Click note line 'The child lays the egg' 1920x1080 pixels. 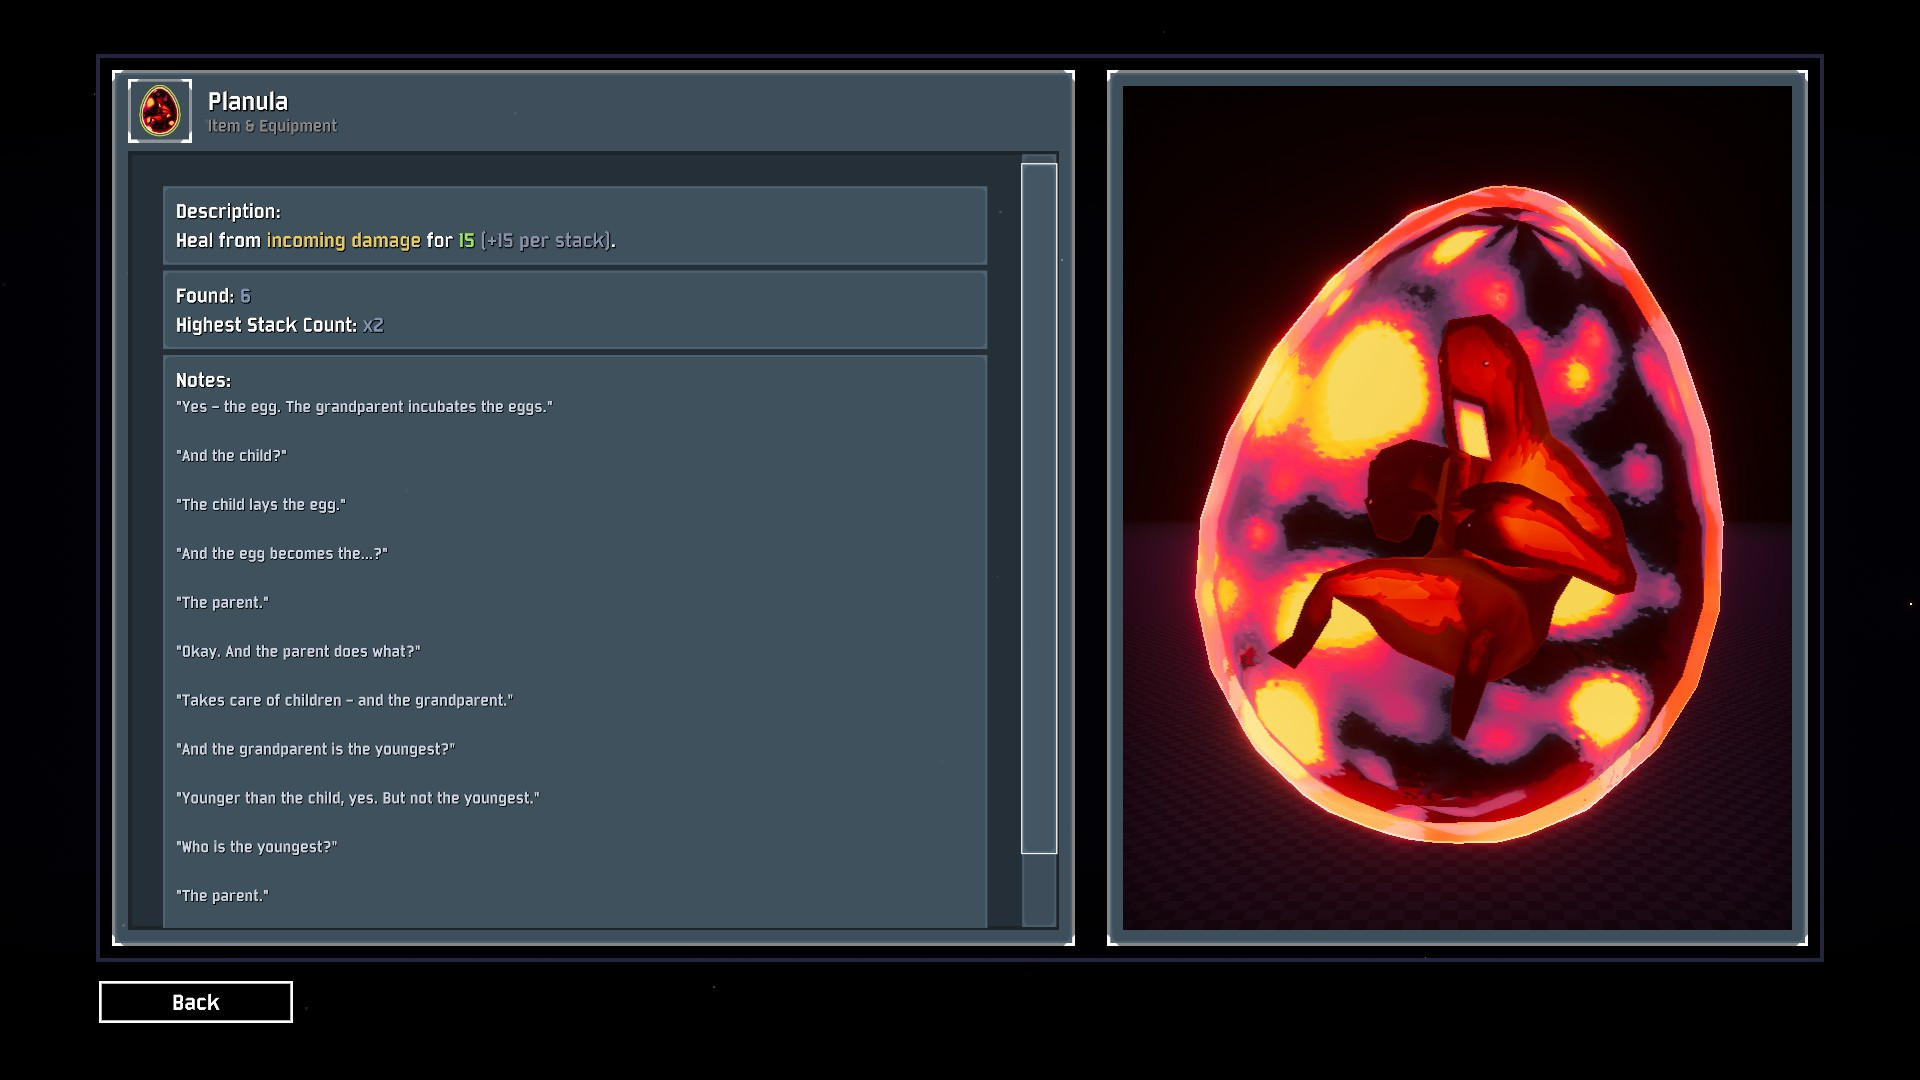click(x=260, y=505)
